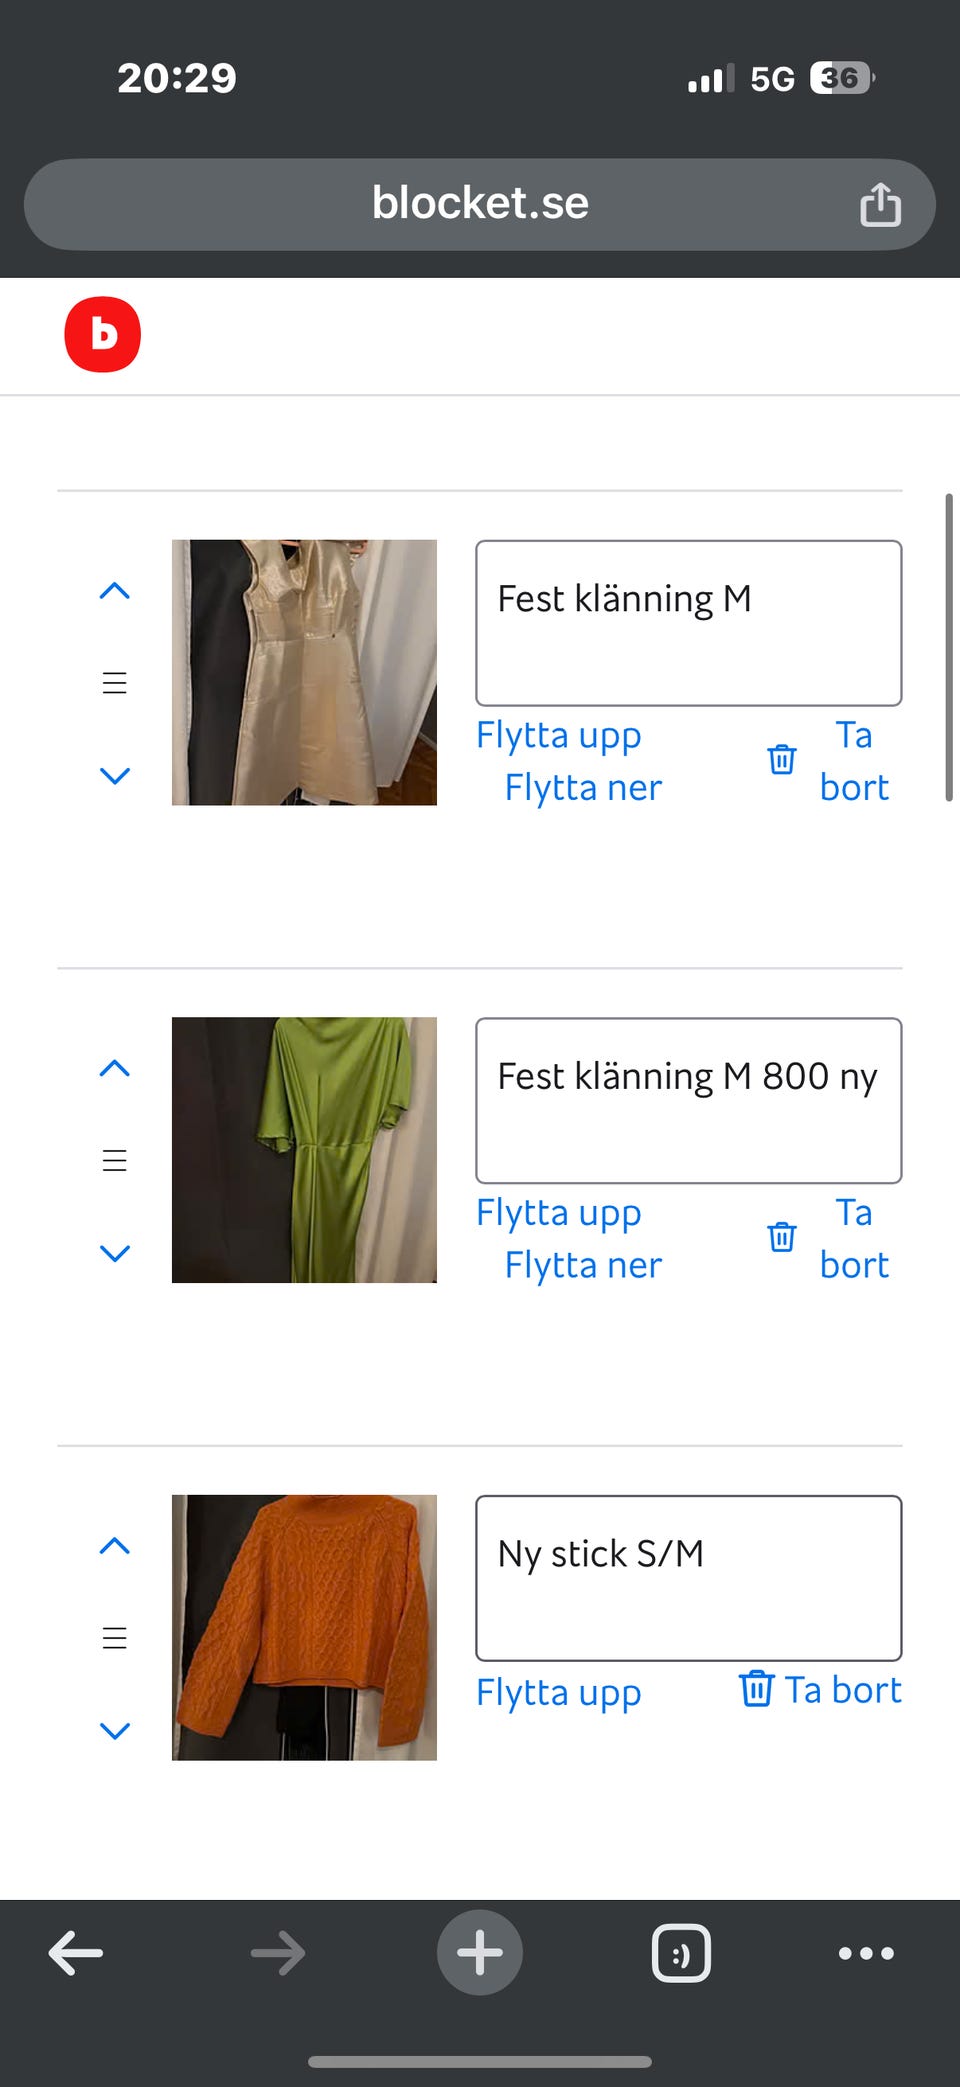Image resolution: width=960 pixels, height=2087 pixels.
Task: Click trash icon for beige dress item
Action: pos(782,760)
